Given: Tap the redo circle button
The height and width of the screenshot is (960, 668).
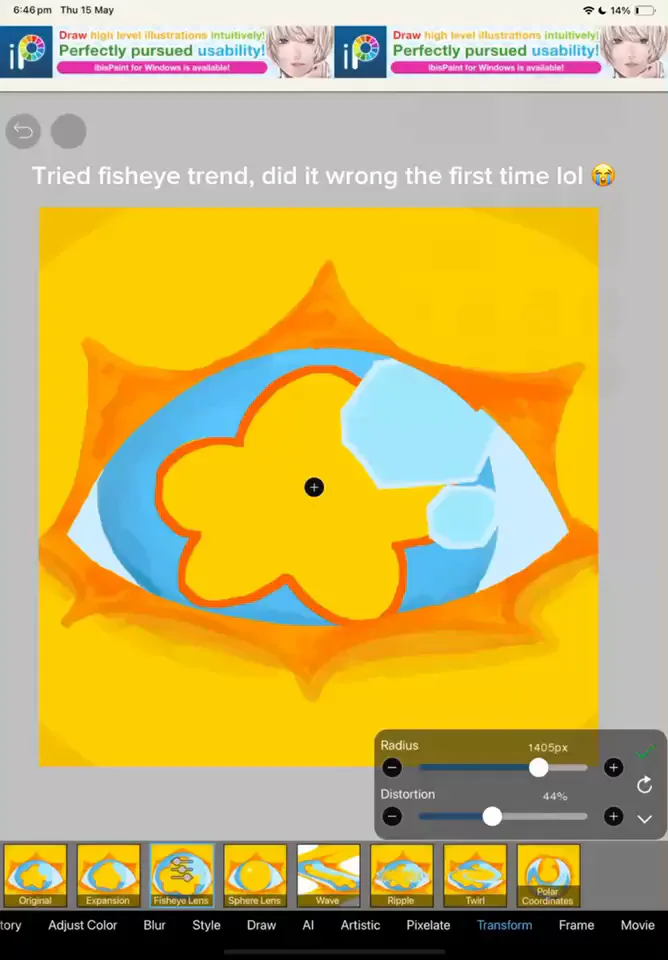Looking at the screenshot, I should click(68, 131).
